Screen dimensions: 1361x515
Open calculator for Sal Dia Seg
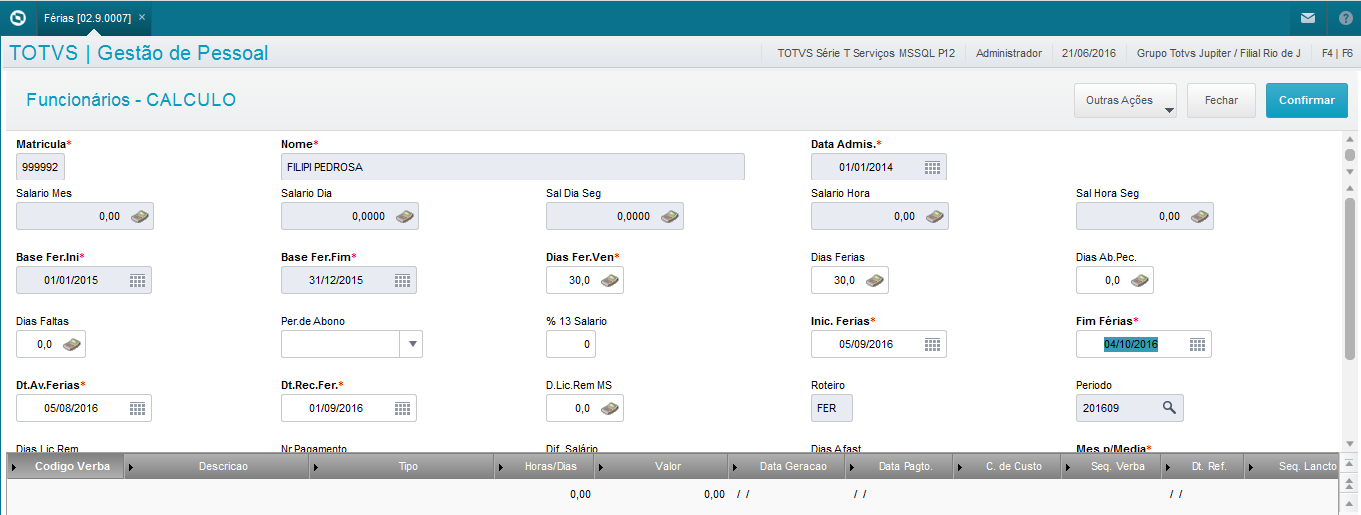(x=670, y=216)
